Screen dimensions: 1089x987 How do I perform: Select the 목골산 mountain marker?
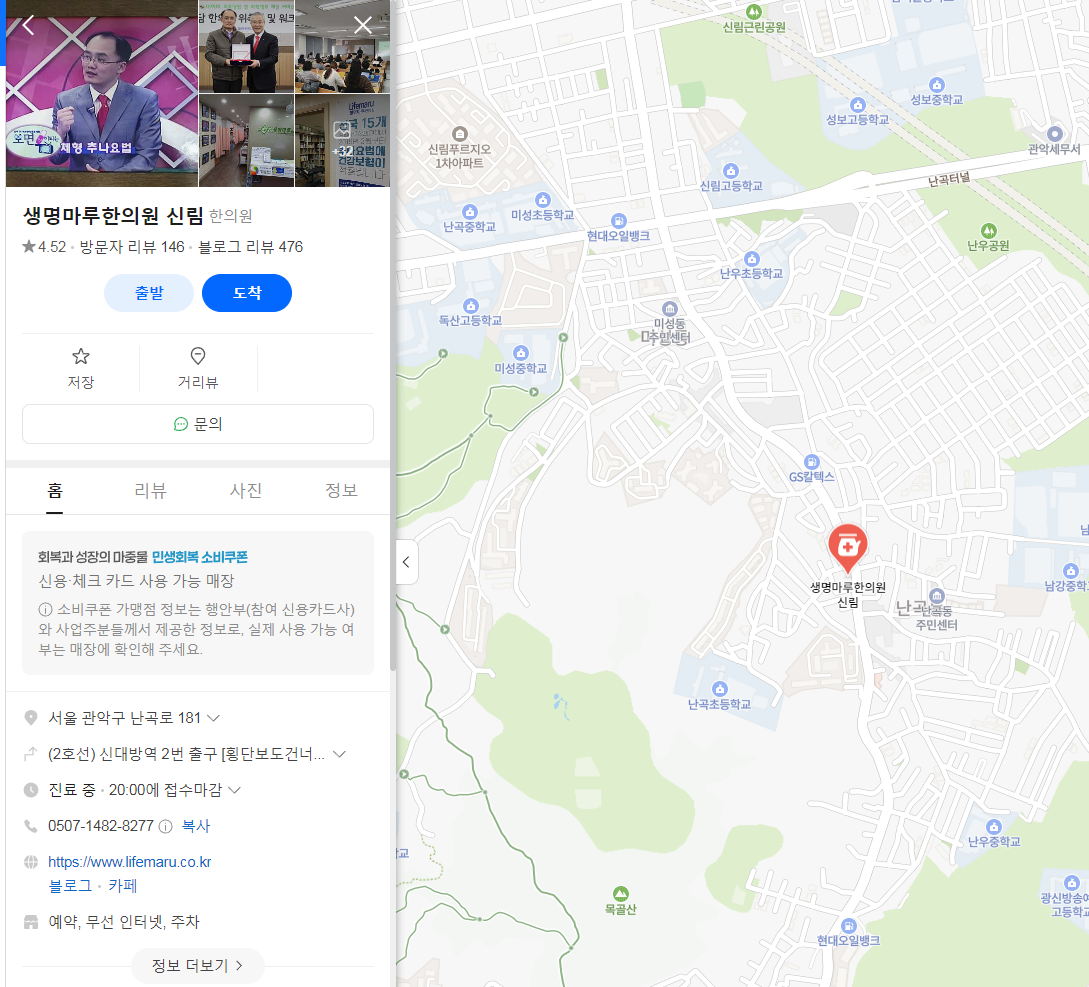click(x=620, y=893)
